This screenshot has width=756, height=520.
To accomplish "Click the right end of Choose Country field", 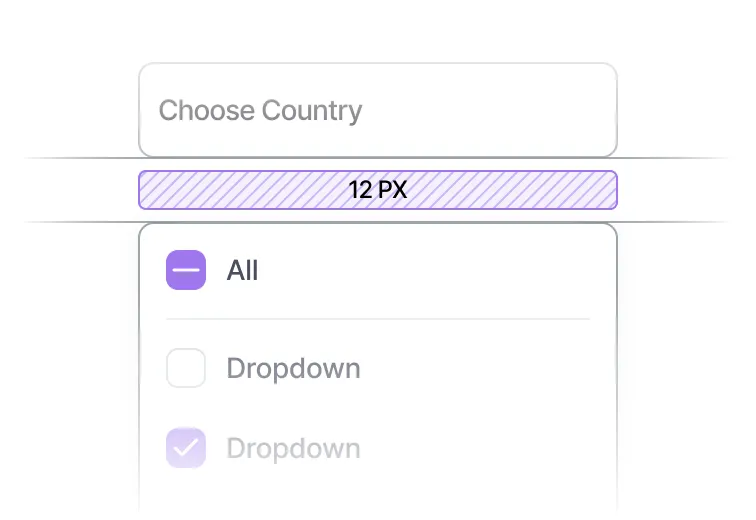I will [590, 110].
